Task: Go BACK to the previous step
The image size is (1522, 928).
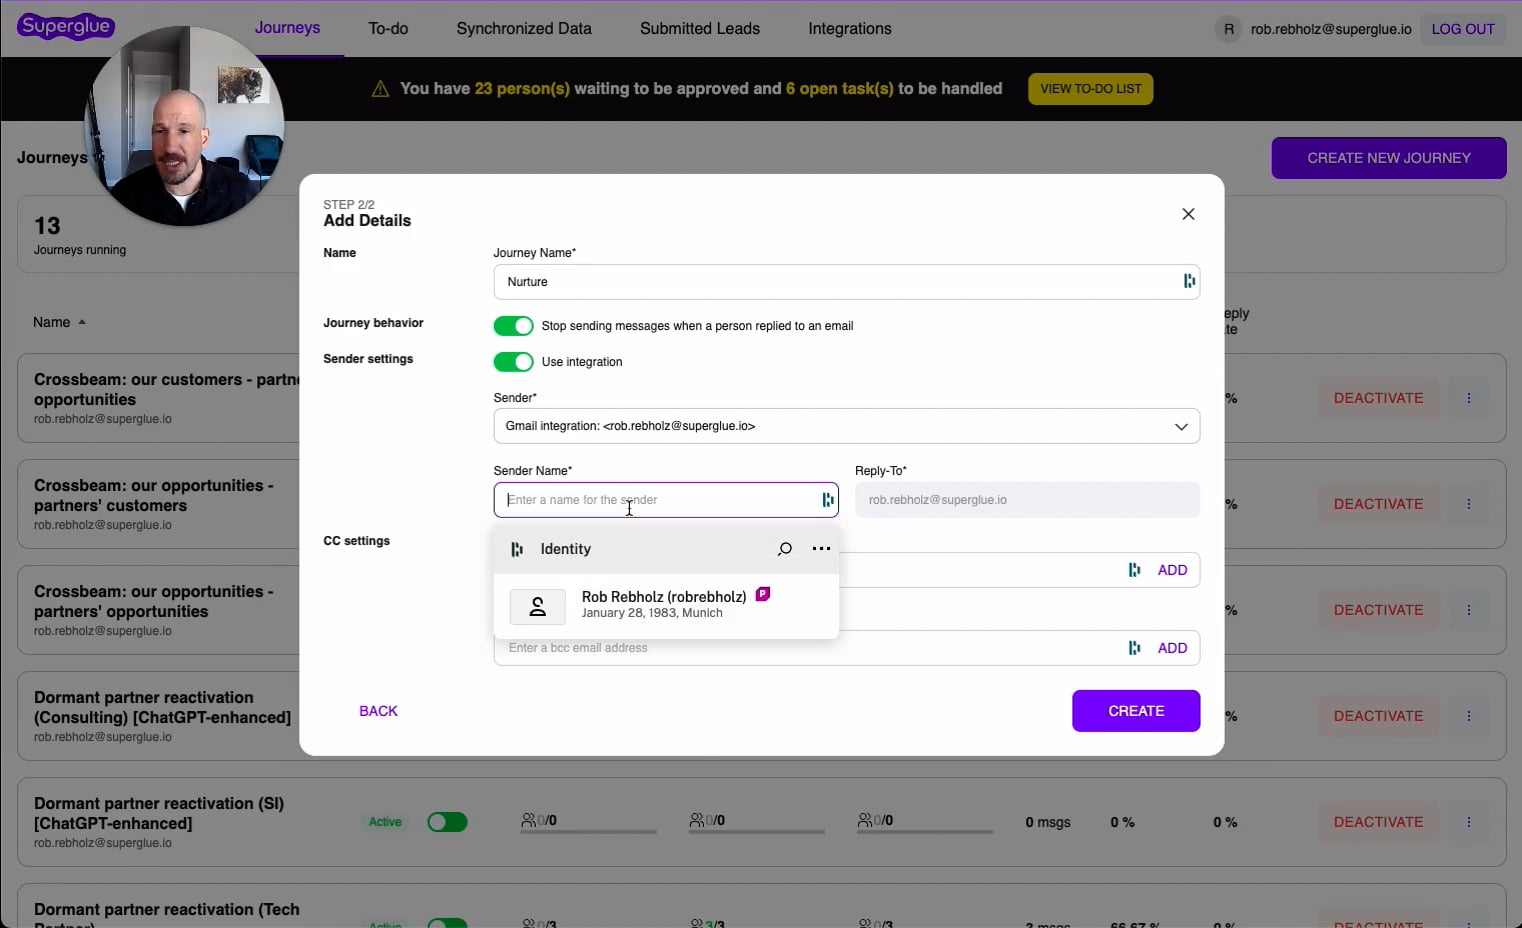Action: 378,711
